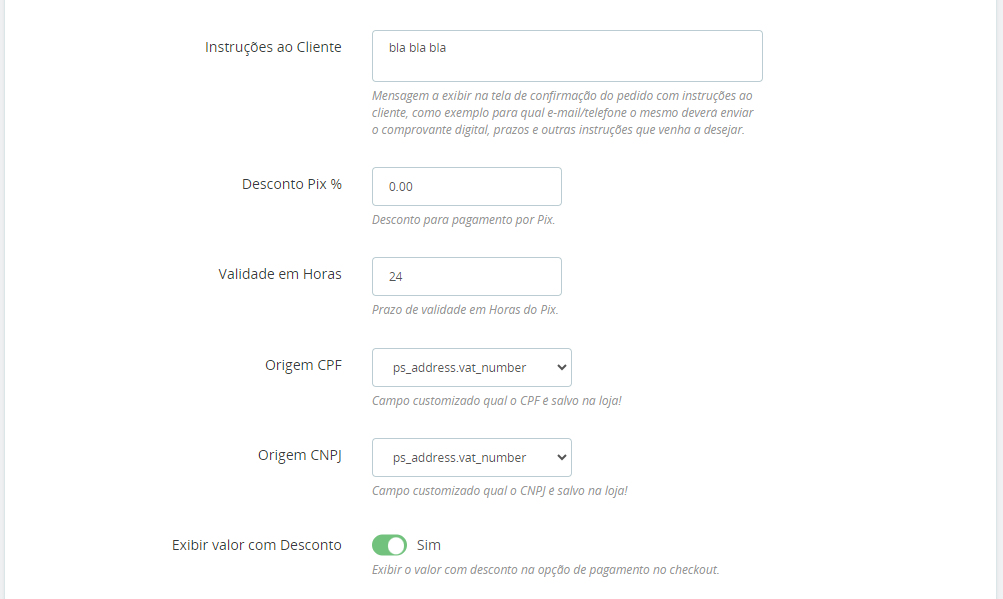This screenshot has height=599, width=1003.
Task: Click the chevron arrow on Origem CNPJ select
Action: [562, 458]
